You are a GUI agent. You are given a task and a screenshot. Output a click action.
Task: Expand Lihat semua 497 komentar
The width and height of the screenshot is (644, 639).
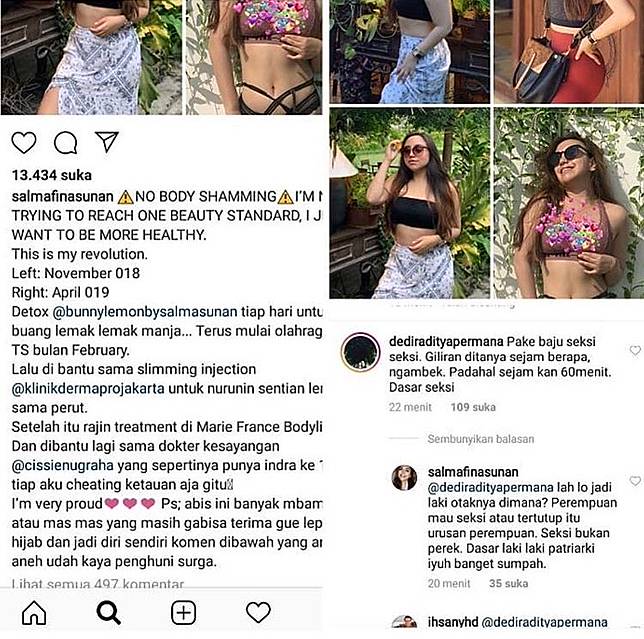pos(98,584)
